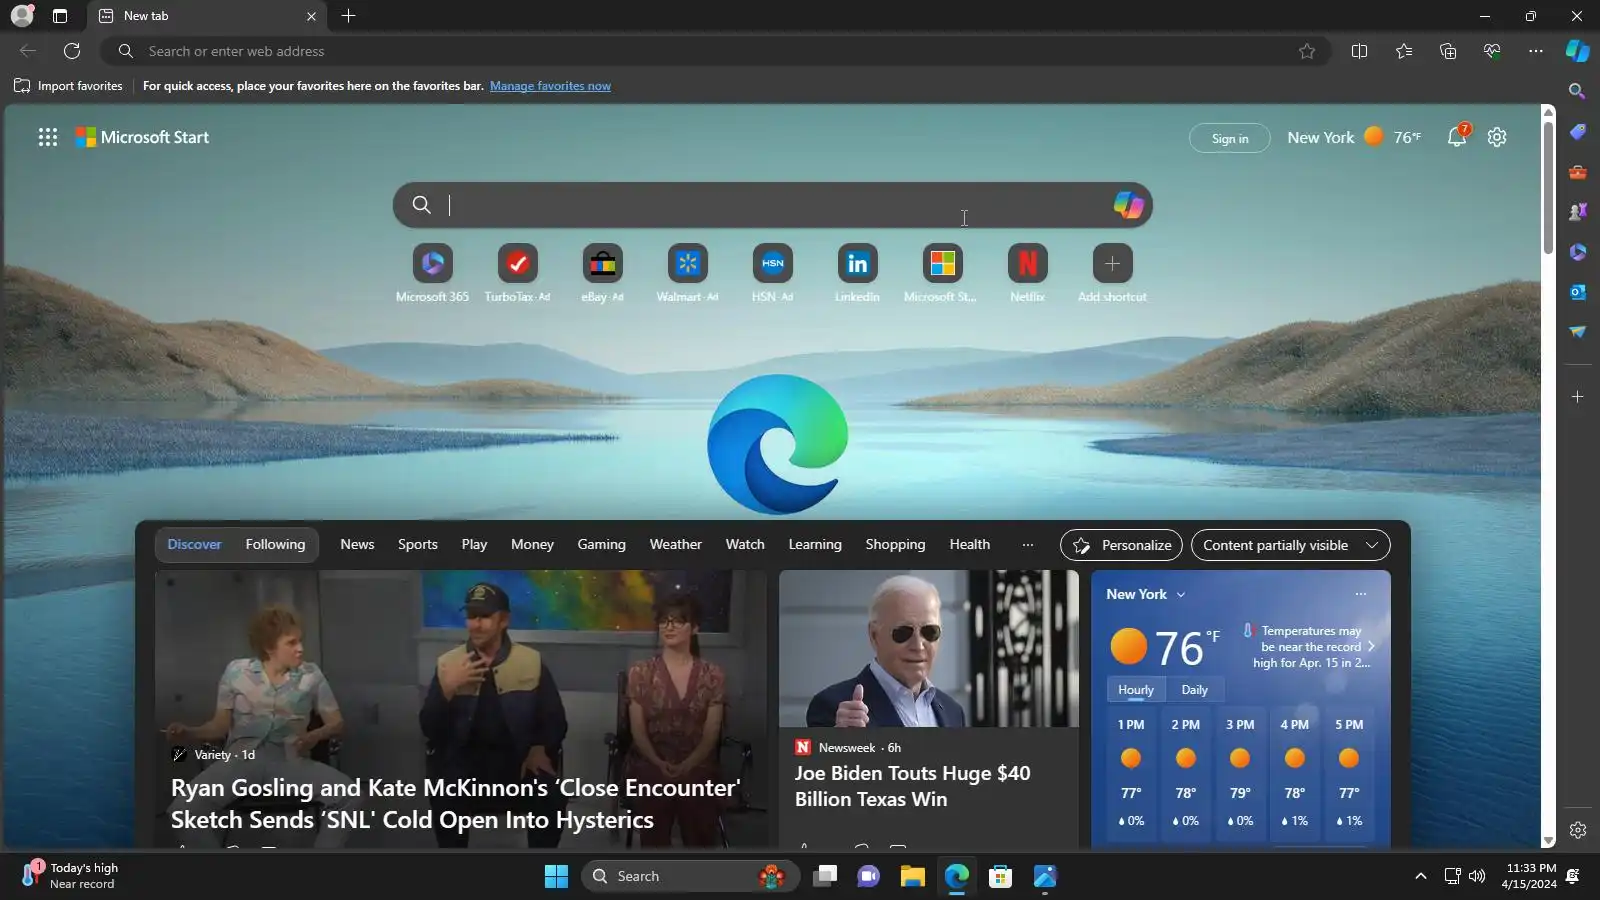Click the Sign in button
The width and height of the screenshot is (1600, 900).
1230,138
